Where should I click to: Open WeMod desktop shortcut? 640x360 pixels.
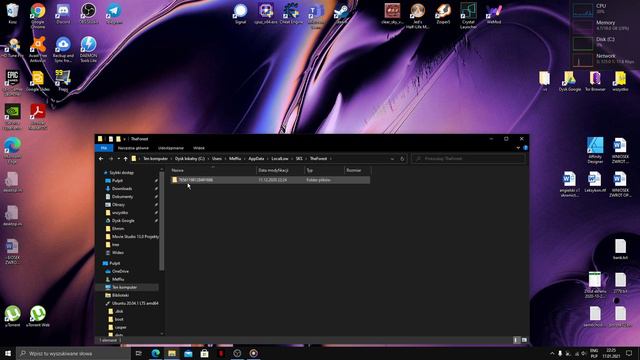pyautogui.click(x=493, y=14)
